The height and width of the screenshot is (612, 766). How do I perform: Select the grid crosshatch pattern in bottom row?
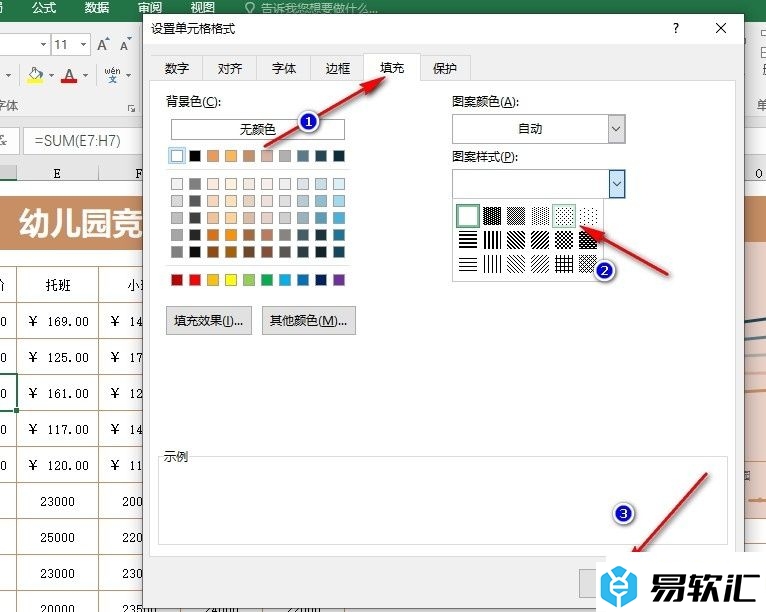click(x=566, y=264)
